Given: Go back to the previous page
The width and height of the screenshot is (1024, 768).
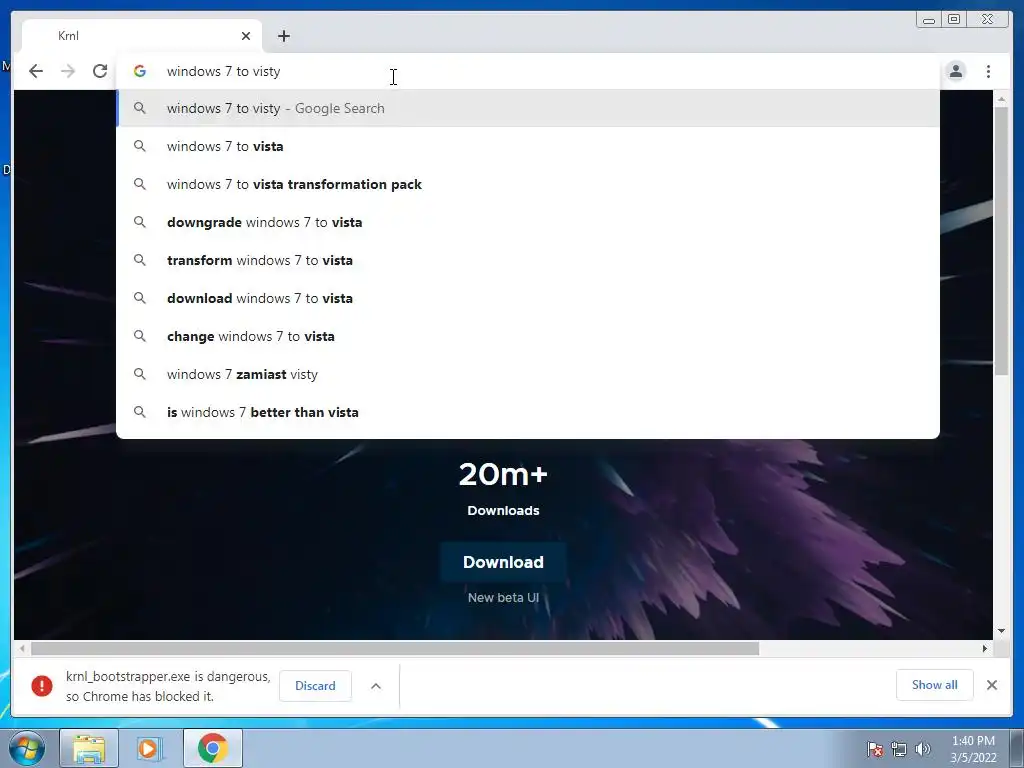Looking at the screenshot, I should pos(36,71).
